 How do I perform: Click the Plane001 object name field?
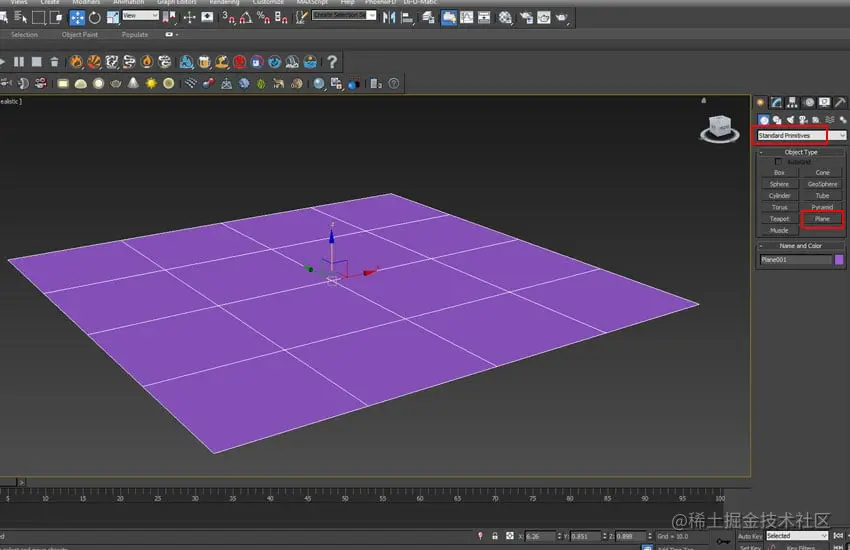[x=795, y=260]
